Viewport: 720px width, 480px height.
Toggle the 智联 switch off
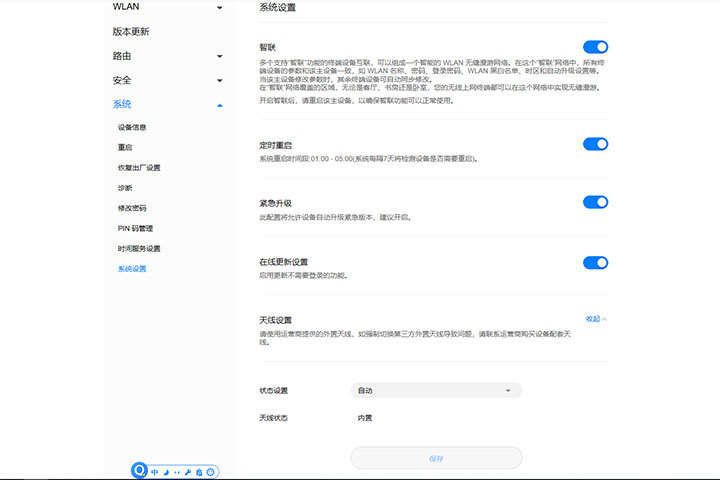coord(595,47)
